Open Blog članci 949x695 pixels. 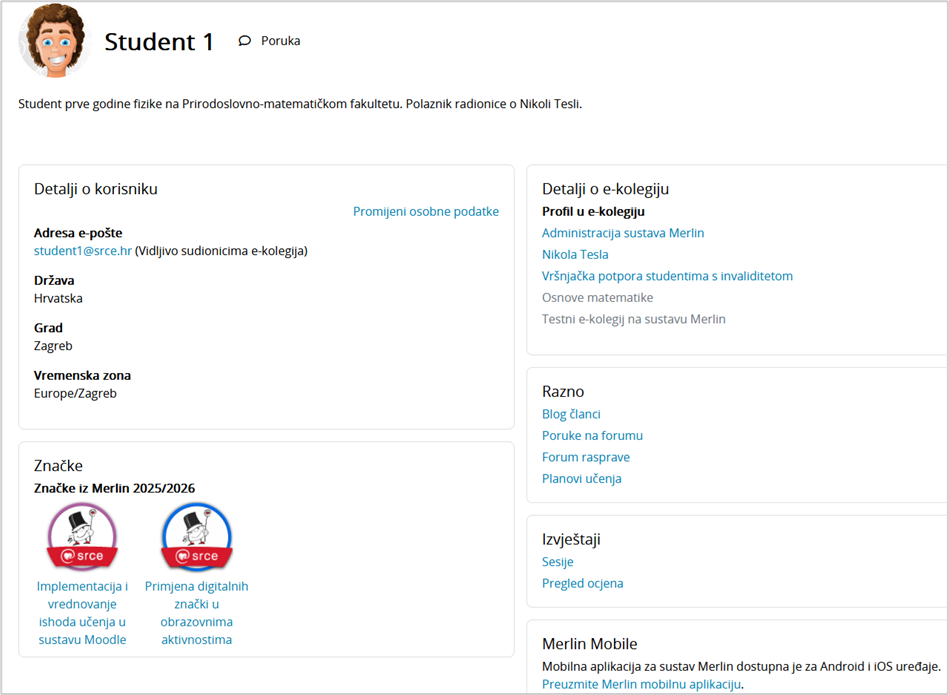tap(571, 414)
